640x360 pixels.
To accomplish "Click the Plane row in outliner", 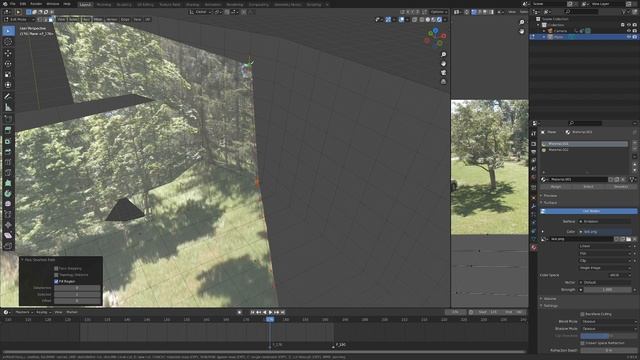I will click(584, 37).
